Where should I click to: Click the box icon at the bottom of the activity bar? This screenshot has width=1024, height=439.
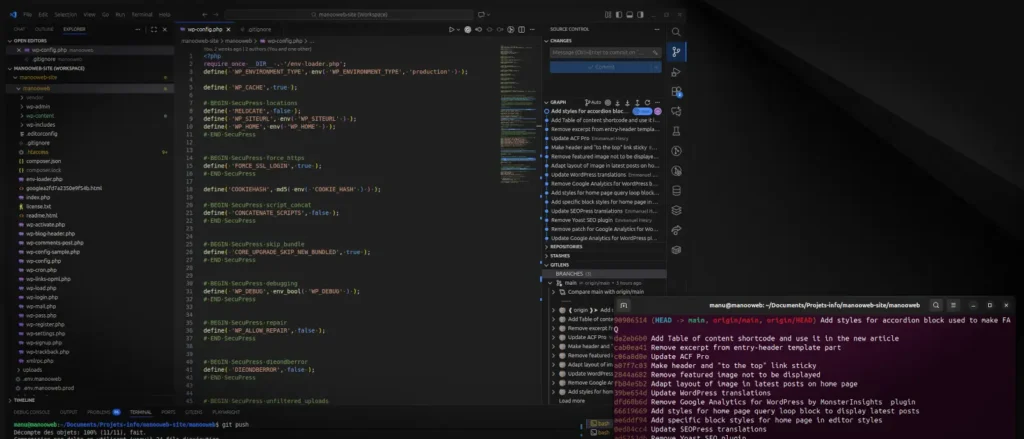[x=676, y=250]
